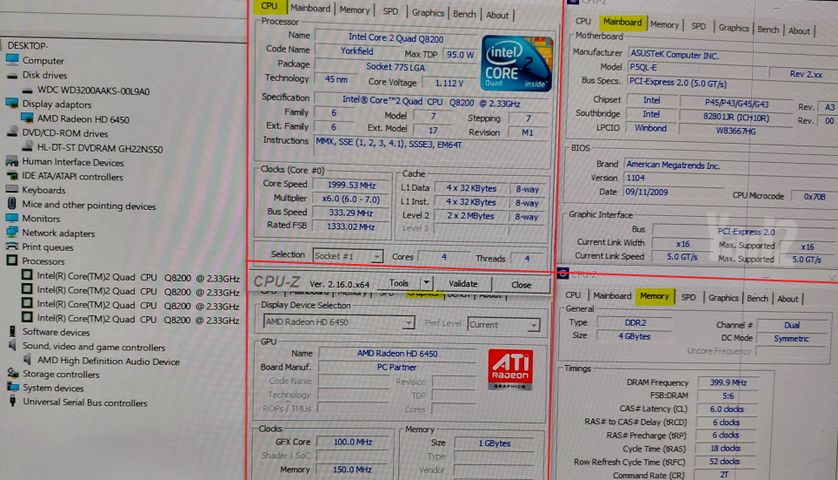Click the Bus Speed value 333.29 MHz
This screenshot has height=480, width=838.
click(x=351, y=213)
